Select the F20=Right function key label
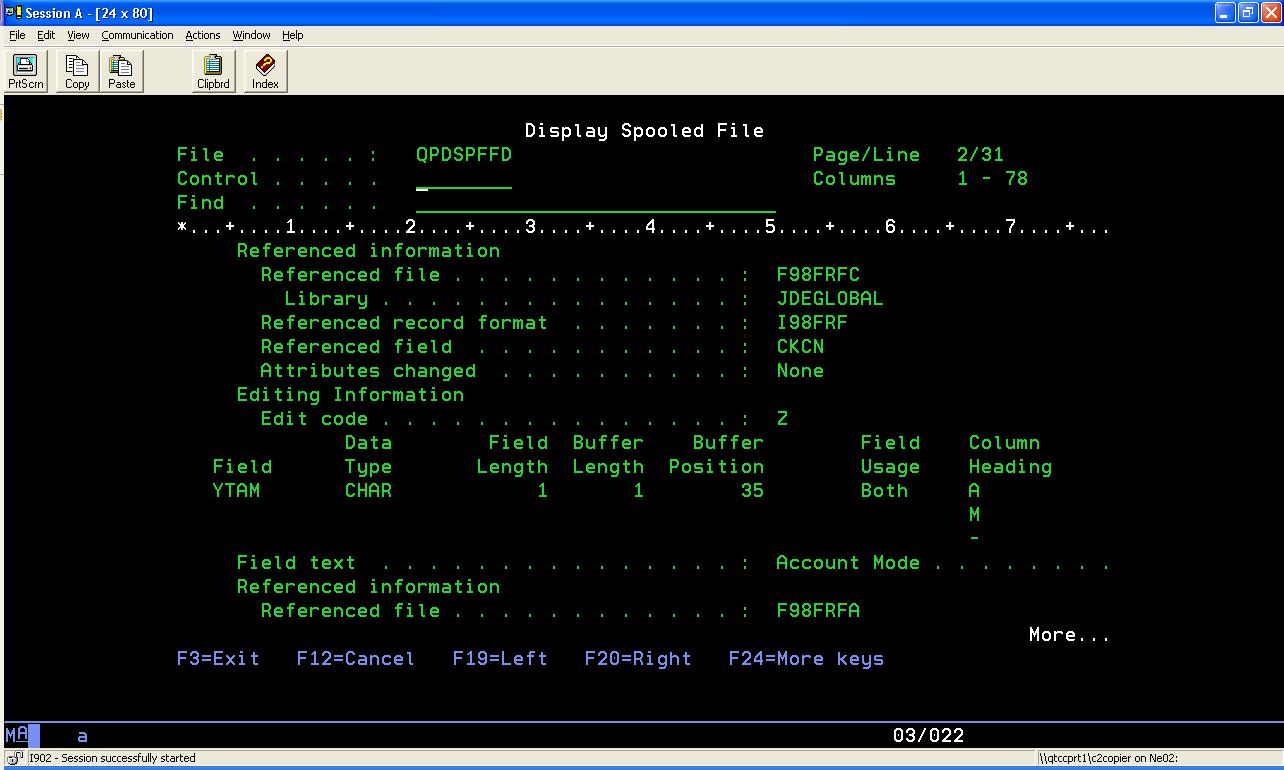This screenshot has width=1284, height=770. 638,659
